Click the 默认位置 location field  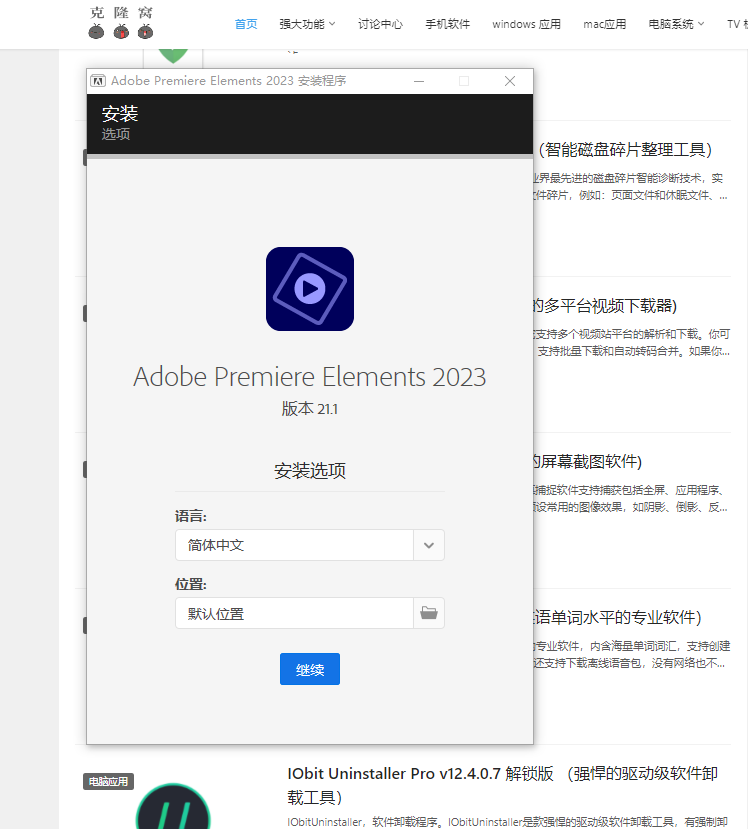tap(294, 613)
